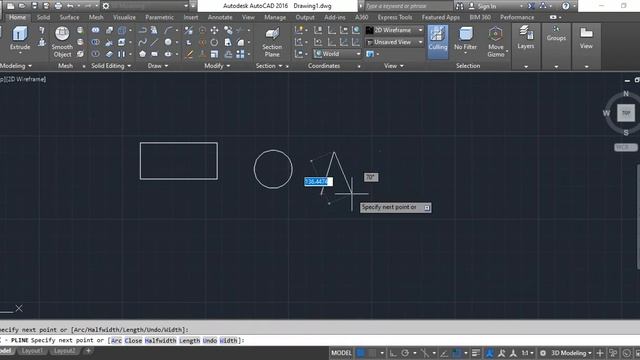Open the Specify next point options arrow
The height and width of the screenshot is (360, 640).
pyautogui.click(x=427, y=208)
